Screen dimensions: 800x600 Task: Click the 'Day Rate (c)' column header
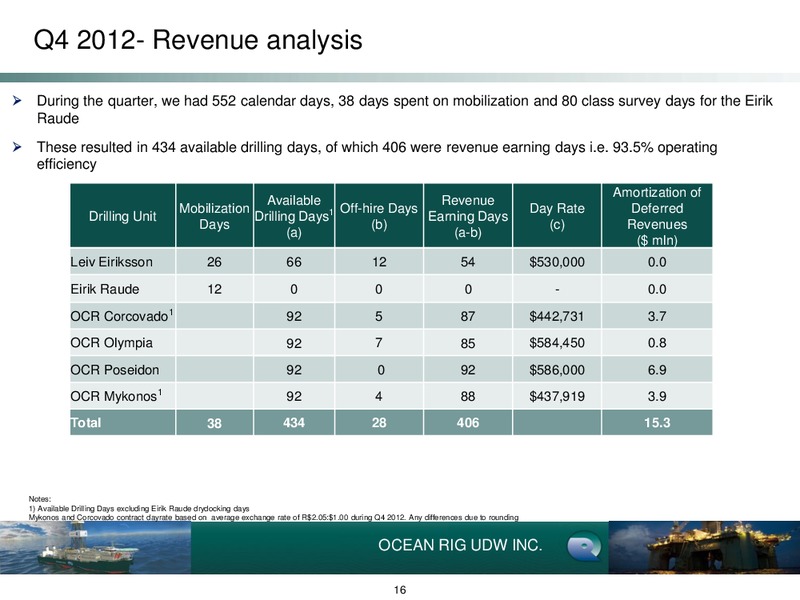tap(557, 216)
